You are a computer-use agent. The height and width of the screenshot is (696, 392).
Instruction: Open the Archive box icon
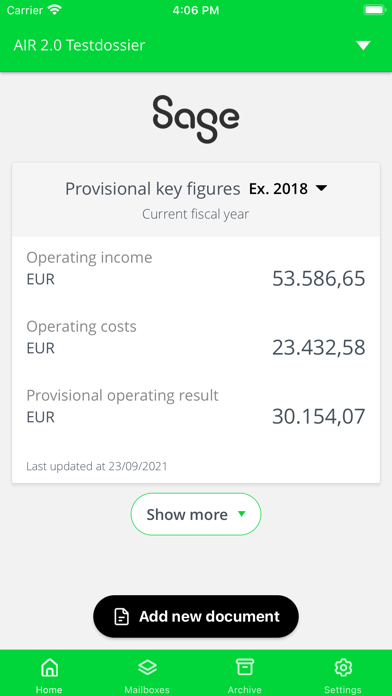(245, 668)
